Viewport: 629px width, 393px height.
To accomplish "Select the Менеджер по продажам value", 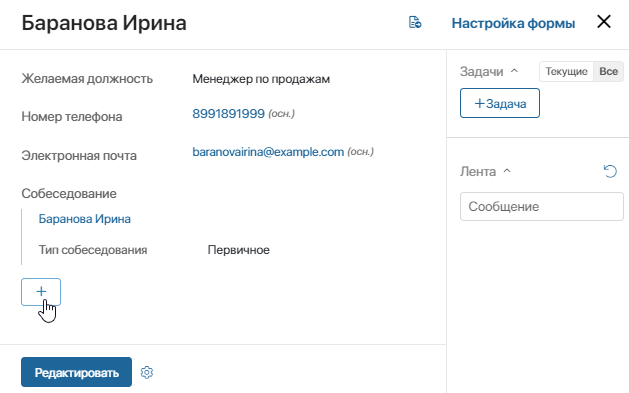I will (261, 79).
